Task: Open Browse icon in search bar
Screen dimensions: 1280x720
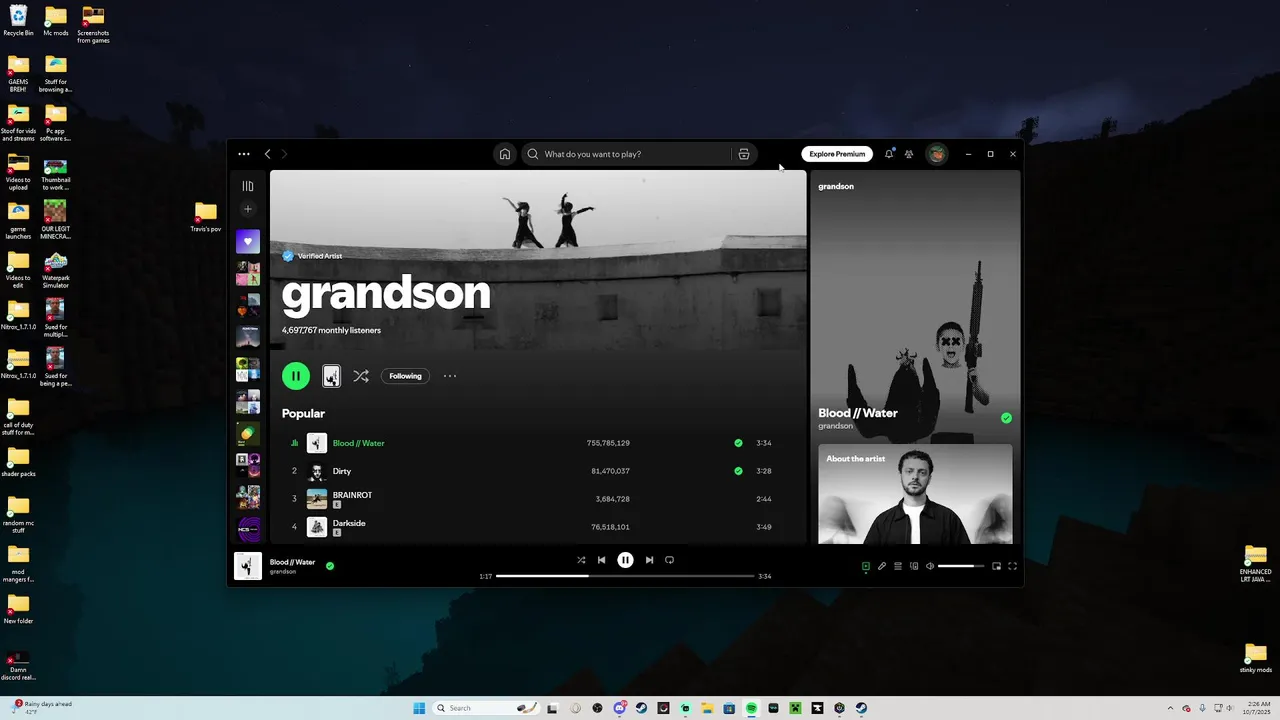Action: click(x=743, y=154)
